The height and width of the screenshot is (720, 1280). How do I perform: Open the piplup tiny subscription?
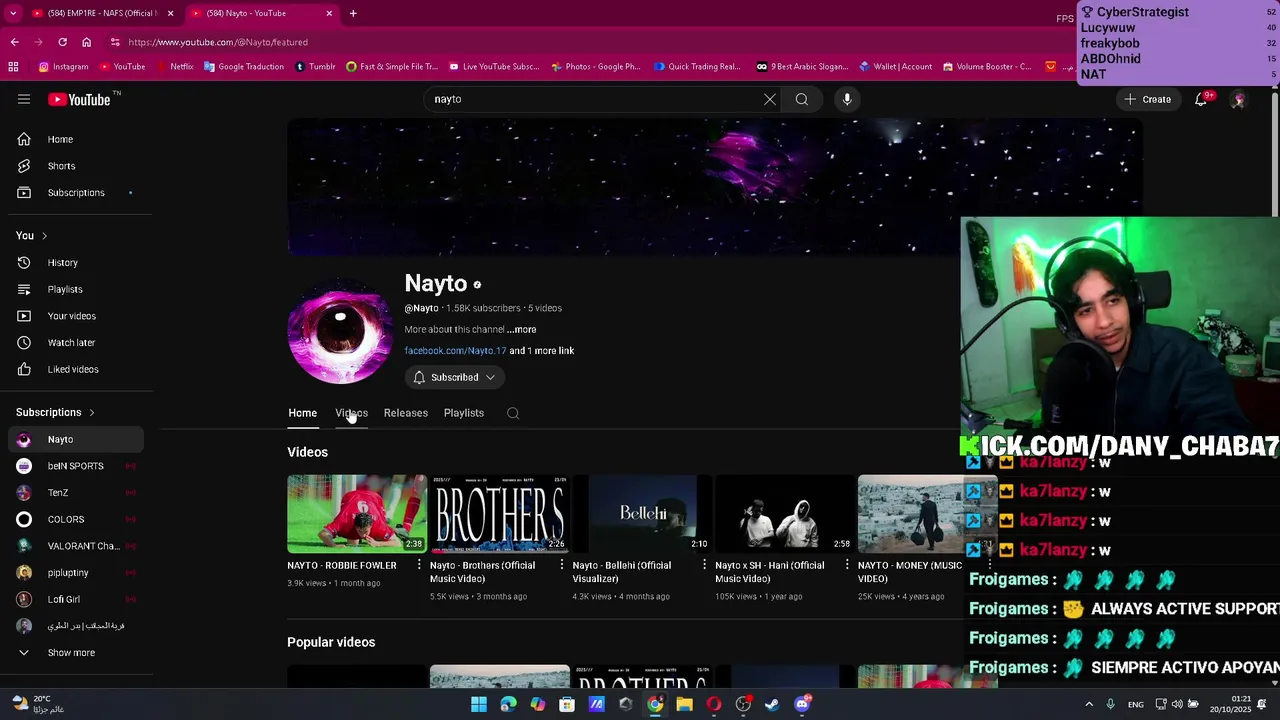coord(76,573)
